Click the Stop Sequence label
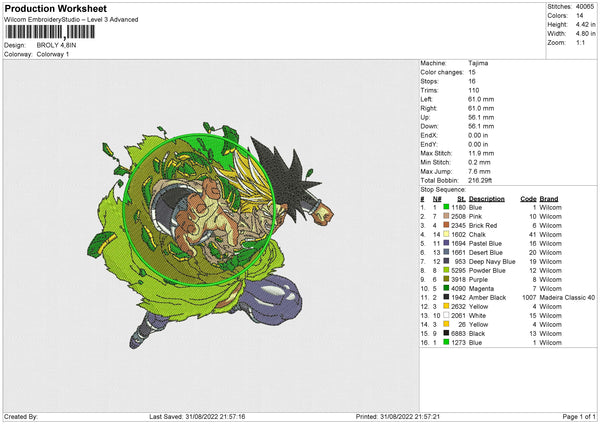 [443, 190]
